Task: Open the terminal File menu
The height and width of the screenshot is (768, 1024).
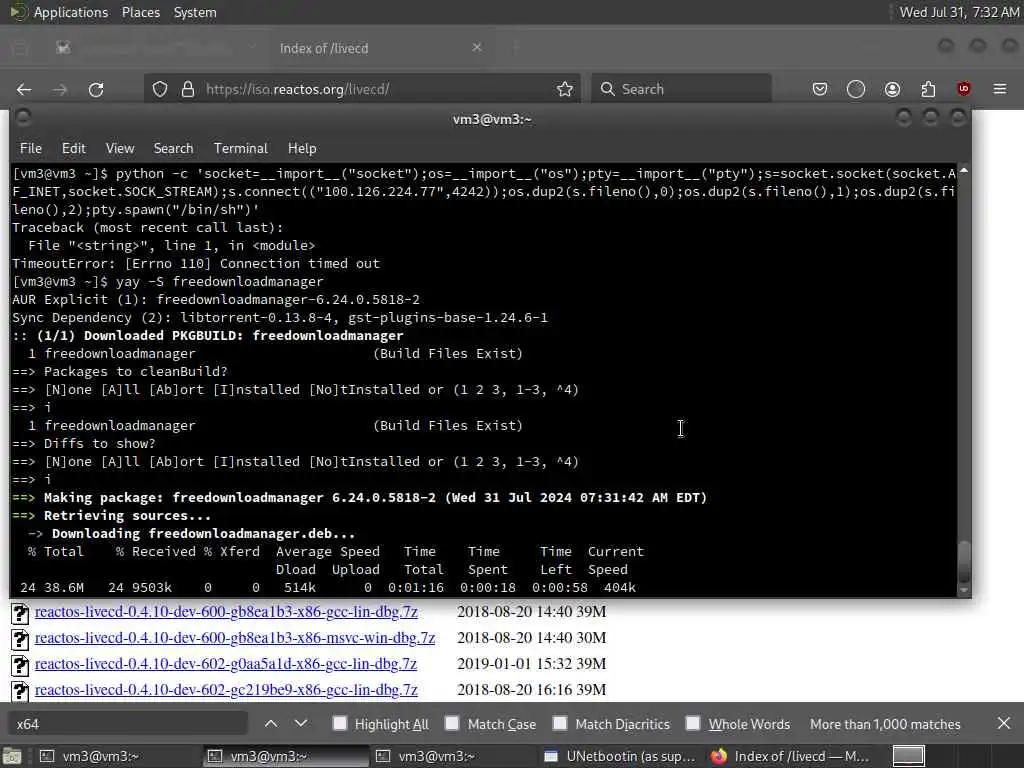Action: (31, 148)
